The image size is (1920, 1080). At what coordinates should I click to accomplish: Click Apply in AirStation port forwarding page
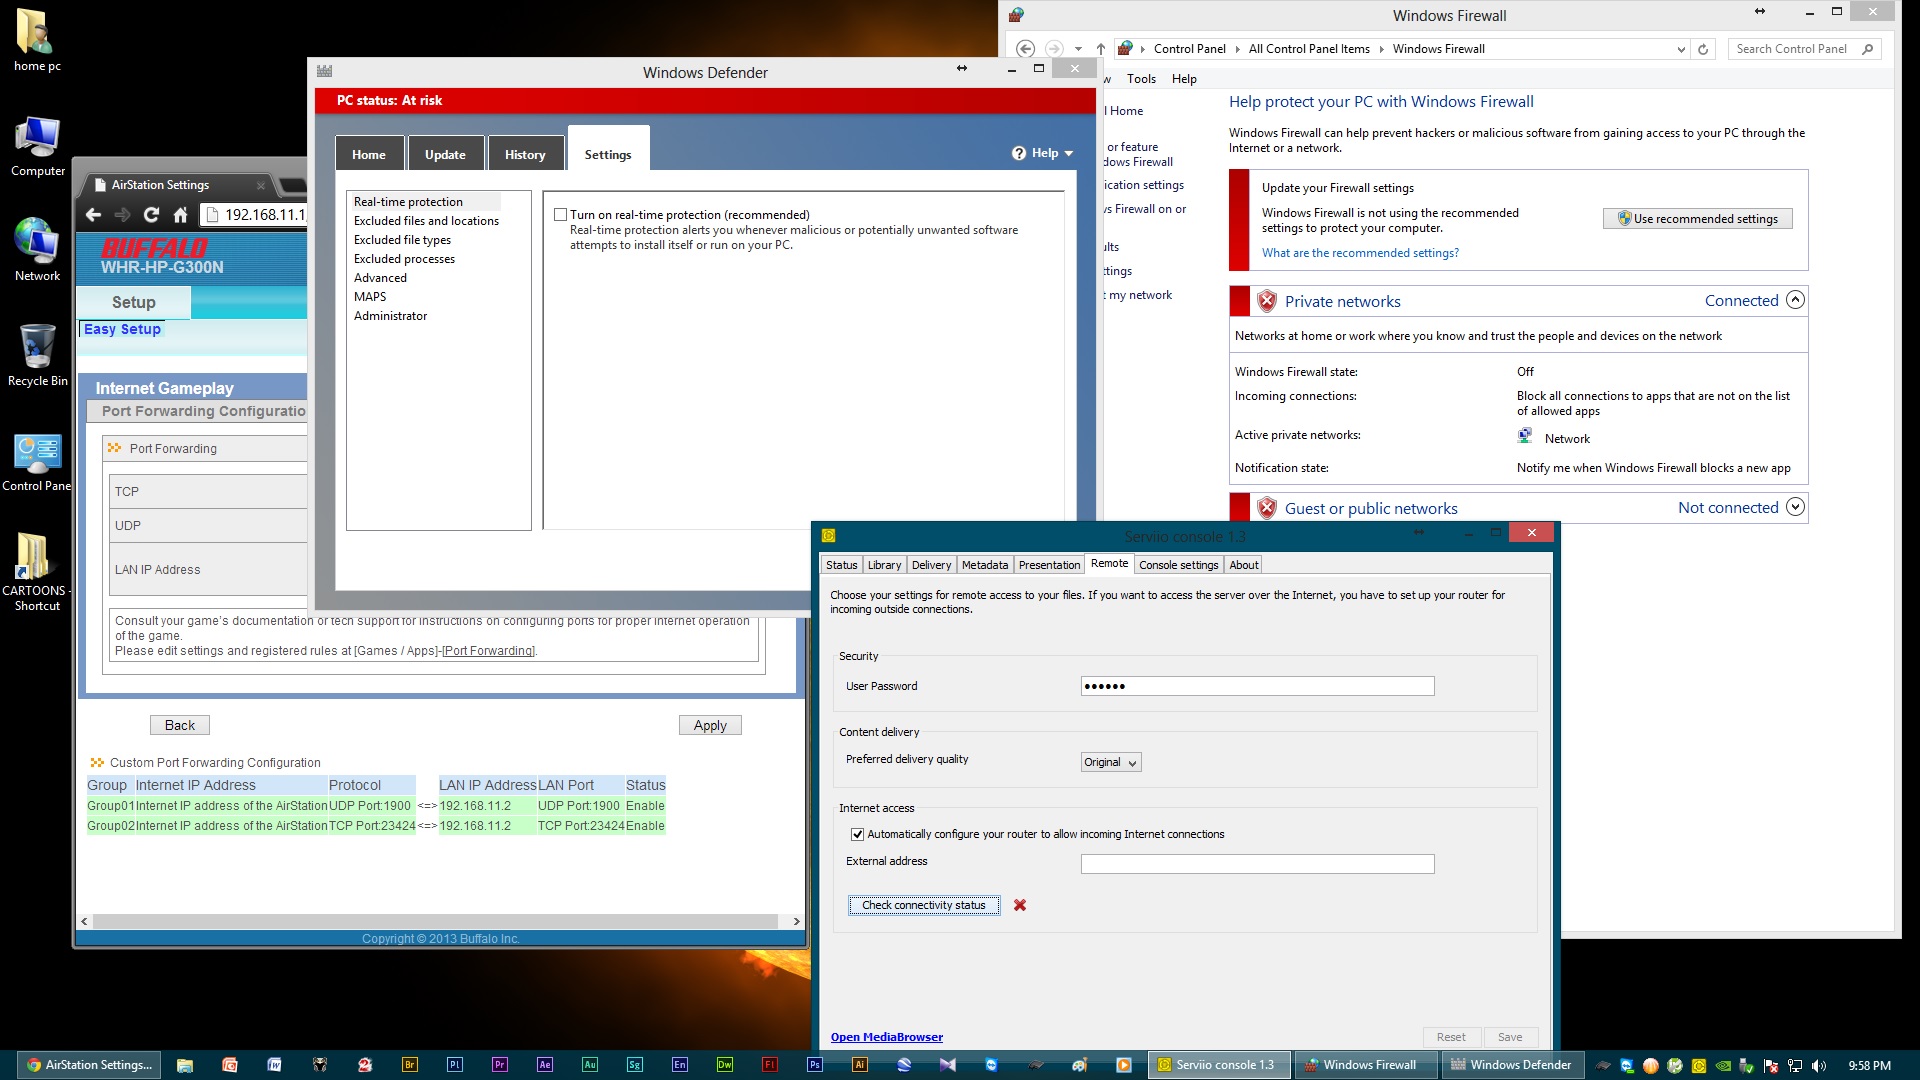click(710, 725)
